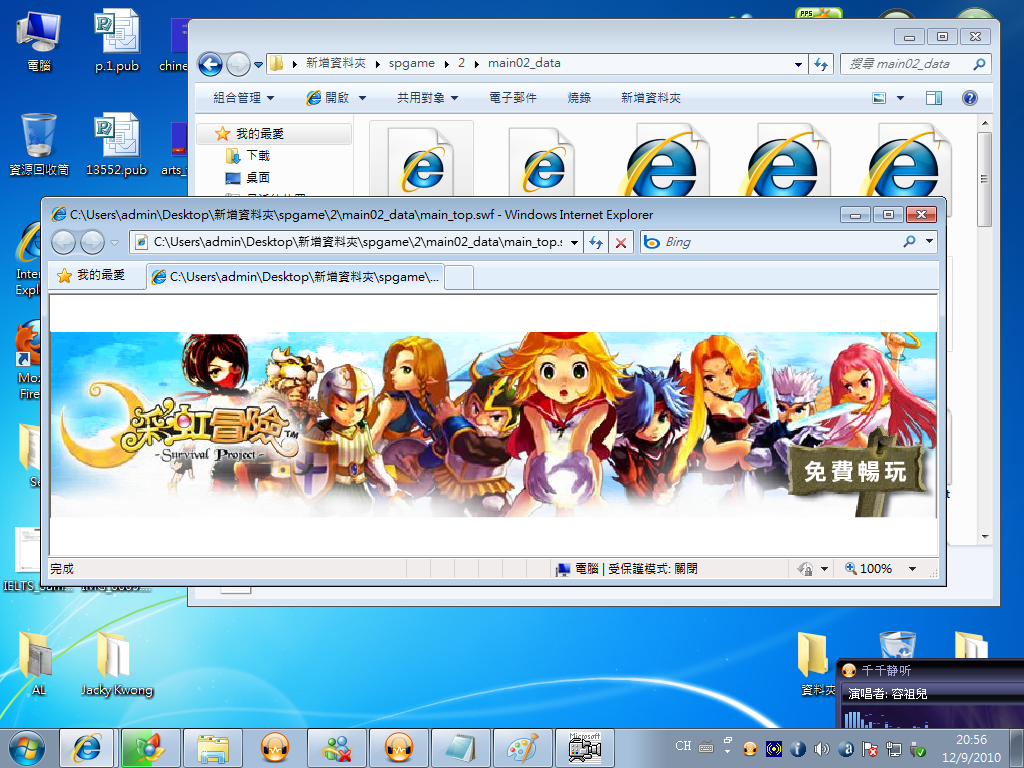The width and height of the screenshot is (1024, 768).
Task: Click 'main02_data' in Explorer breadcrumb path
Action: tap(524, 63)
